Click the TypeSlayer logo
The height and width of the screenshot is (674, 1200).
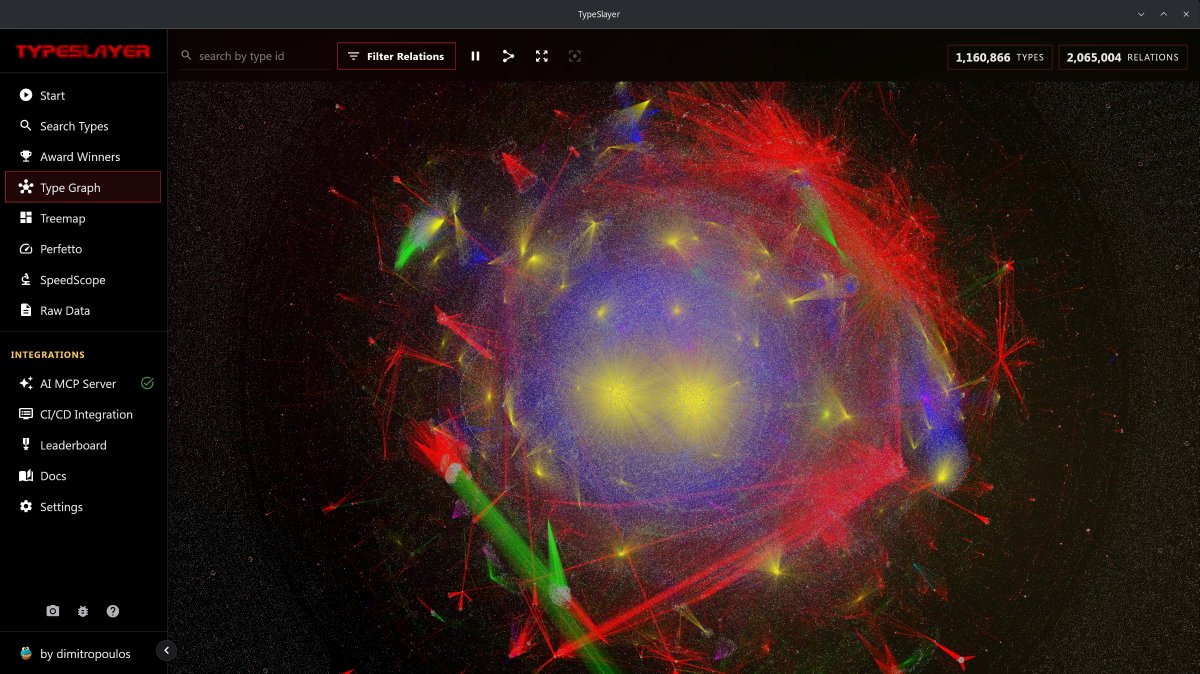pyautogui.click(x=83, y=51)
